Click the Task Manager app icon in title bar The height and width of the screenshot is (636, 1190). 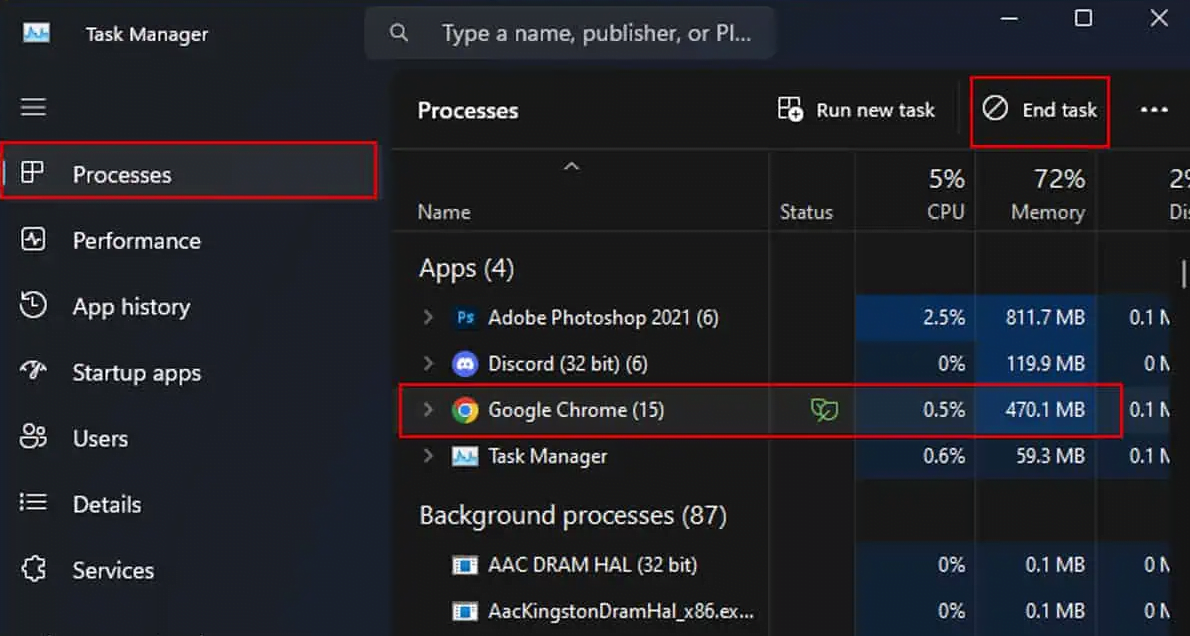tap(36, 33)
